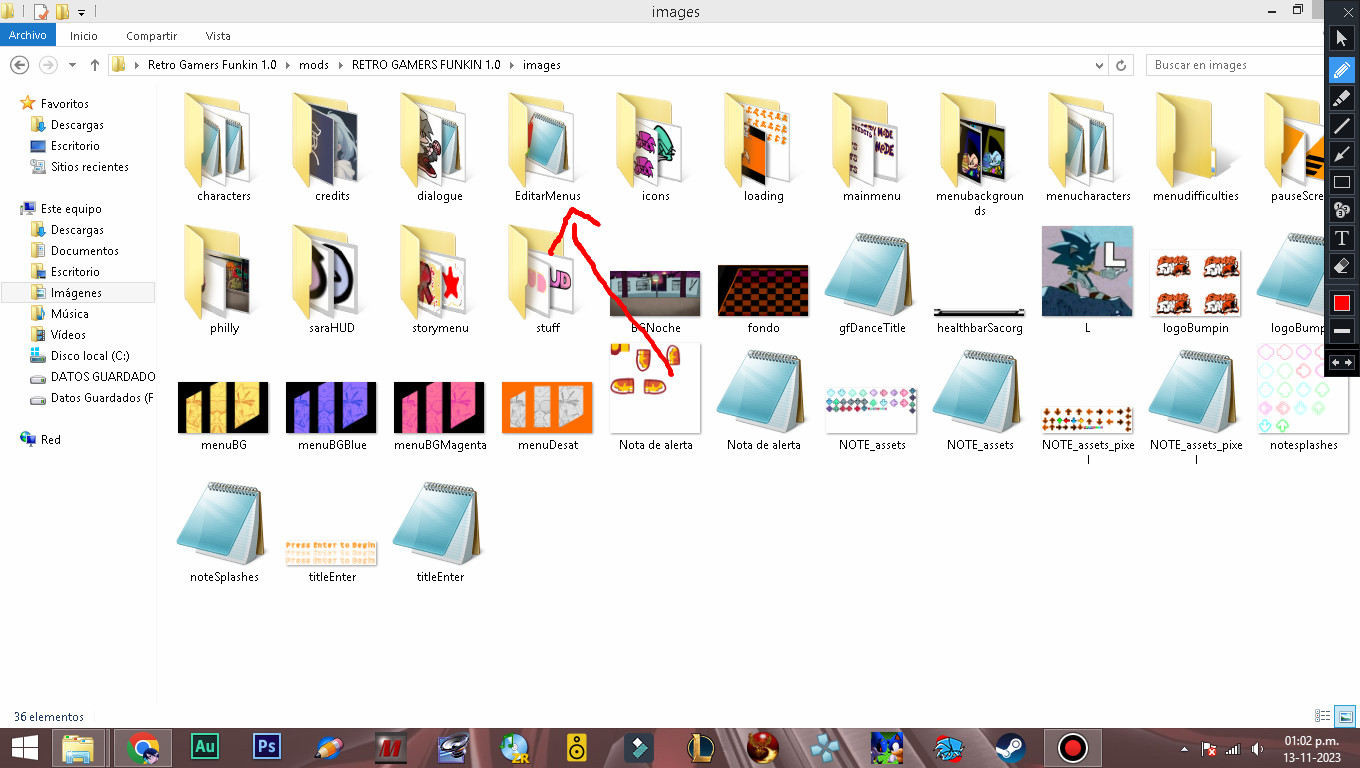This screenshot has height=768, width=1360.
Task: Open Photoshop from the taskbar
Action: (266, 747)
